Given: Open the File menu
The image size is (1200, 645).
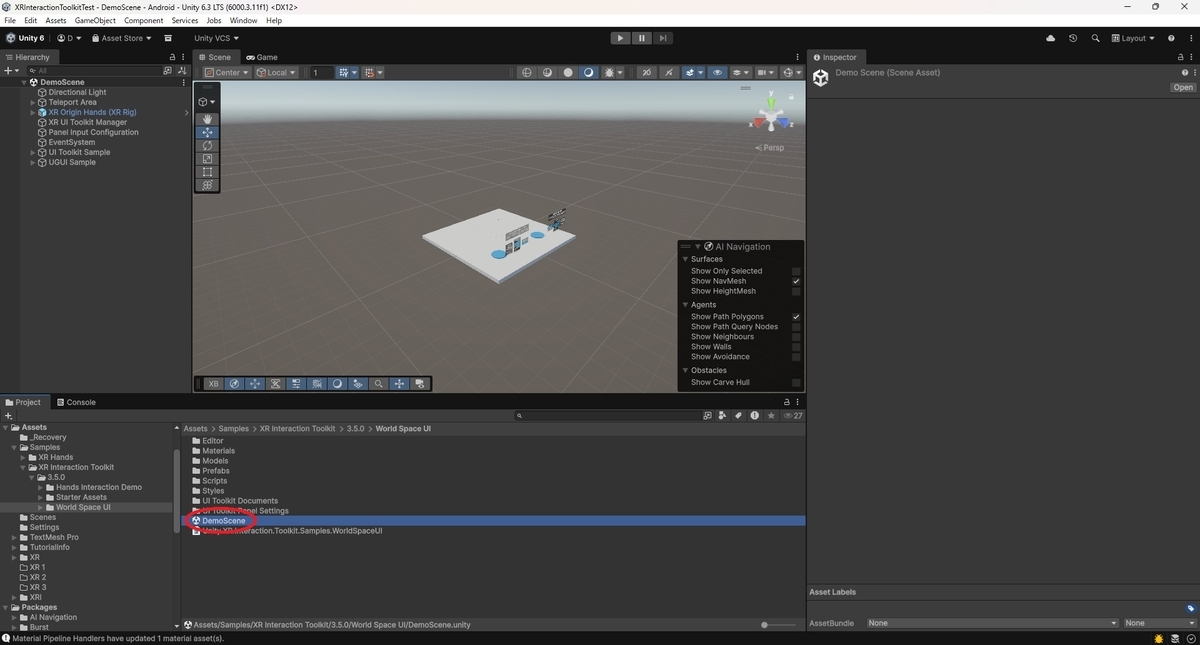Looking at the screenshot, I should coord(10,20).
